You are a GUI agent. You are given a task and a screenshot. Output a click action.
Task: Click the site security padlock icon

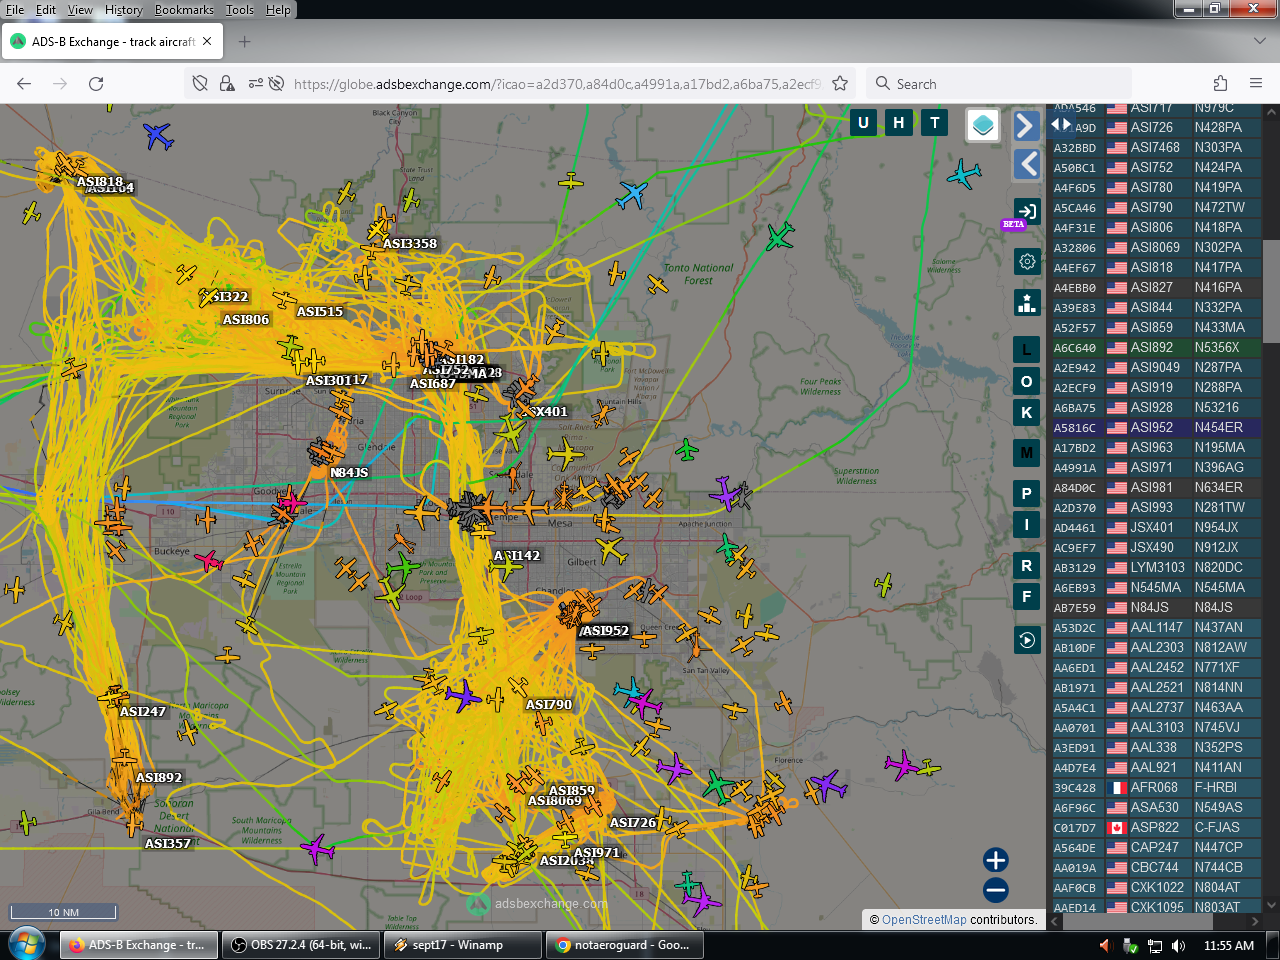227,84
